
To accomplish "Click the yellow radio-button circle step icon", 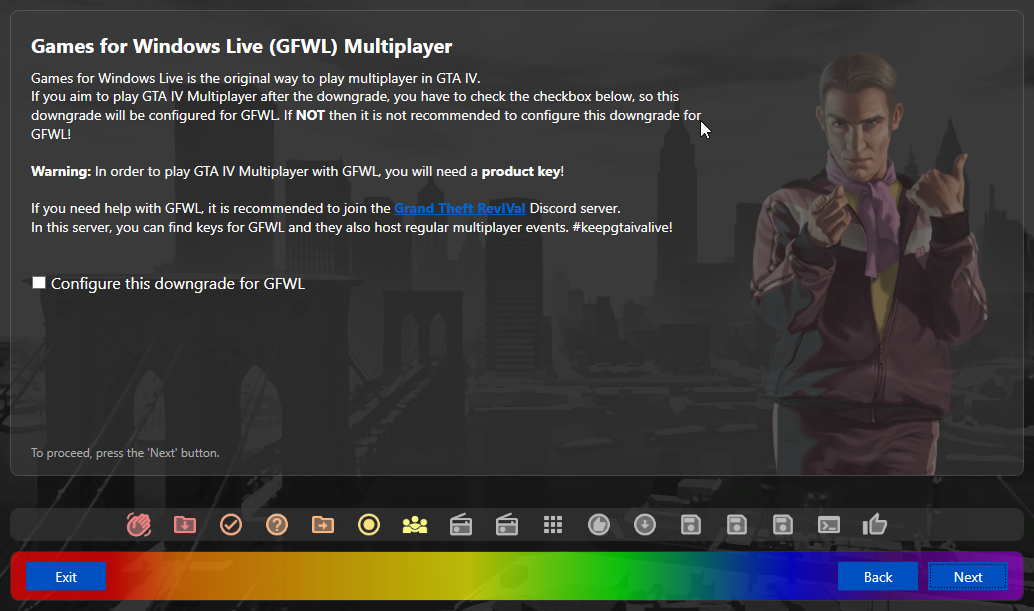I will pos(369,525).
